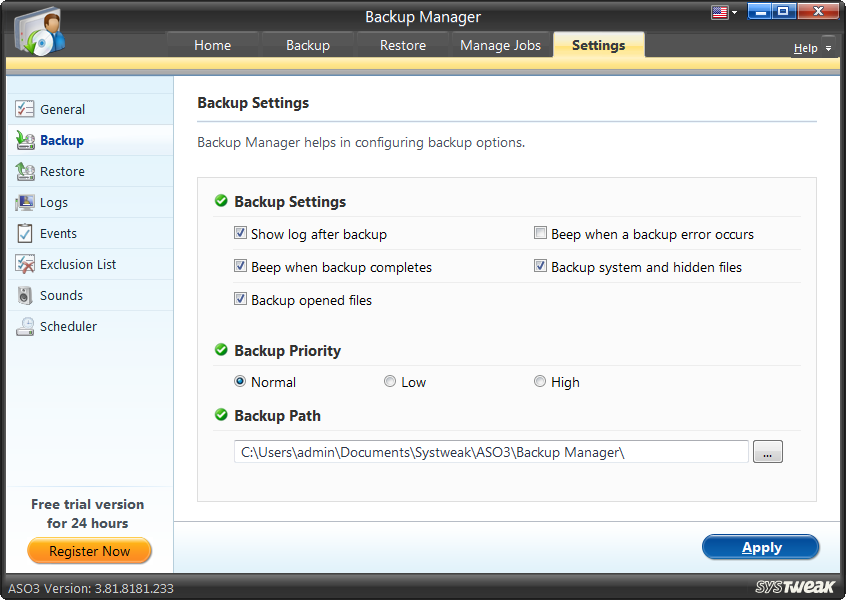This screenshot has height=600, width=846.
Task: Open the language selection dropdown
Action: [722, 11]
